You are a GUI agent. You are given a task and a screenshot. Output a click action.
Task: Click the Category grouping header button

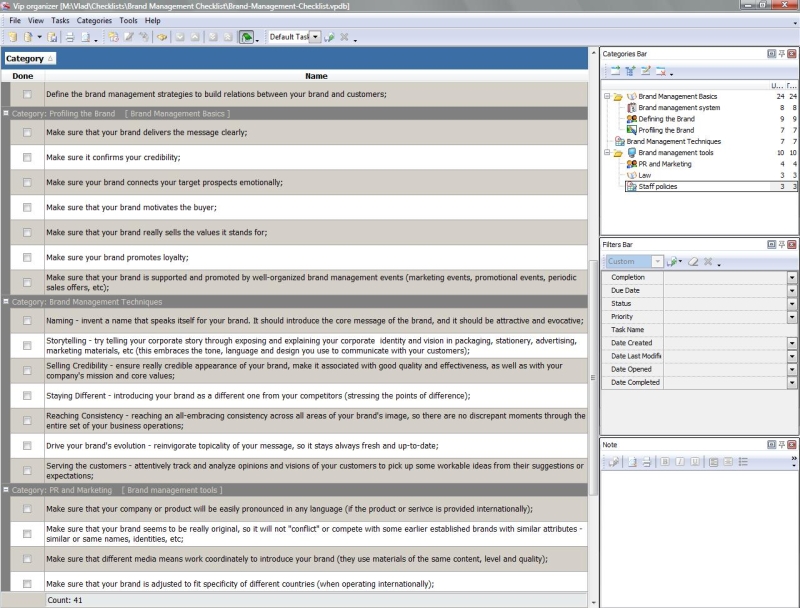[x=30, y=59]
